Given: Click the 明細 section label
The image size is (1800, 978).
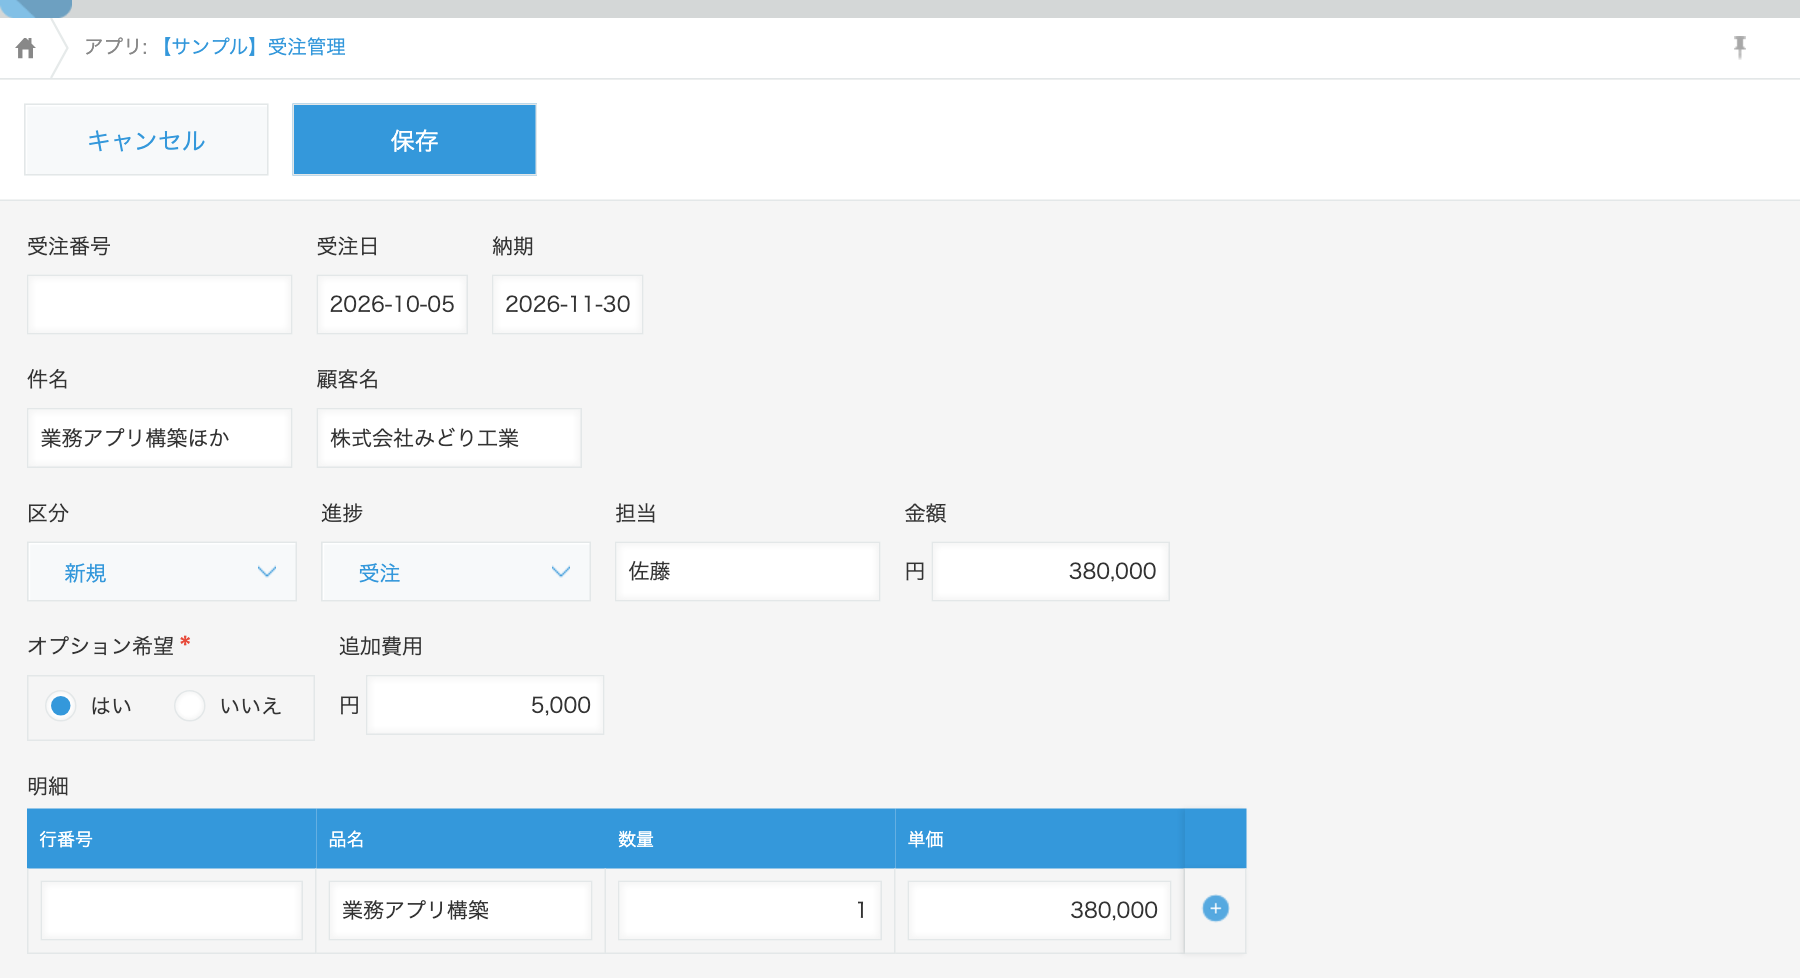Looking at the screenshot, I should click(48, 786).
